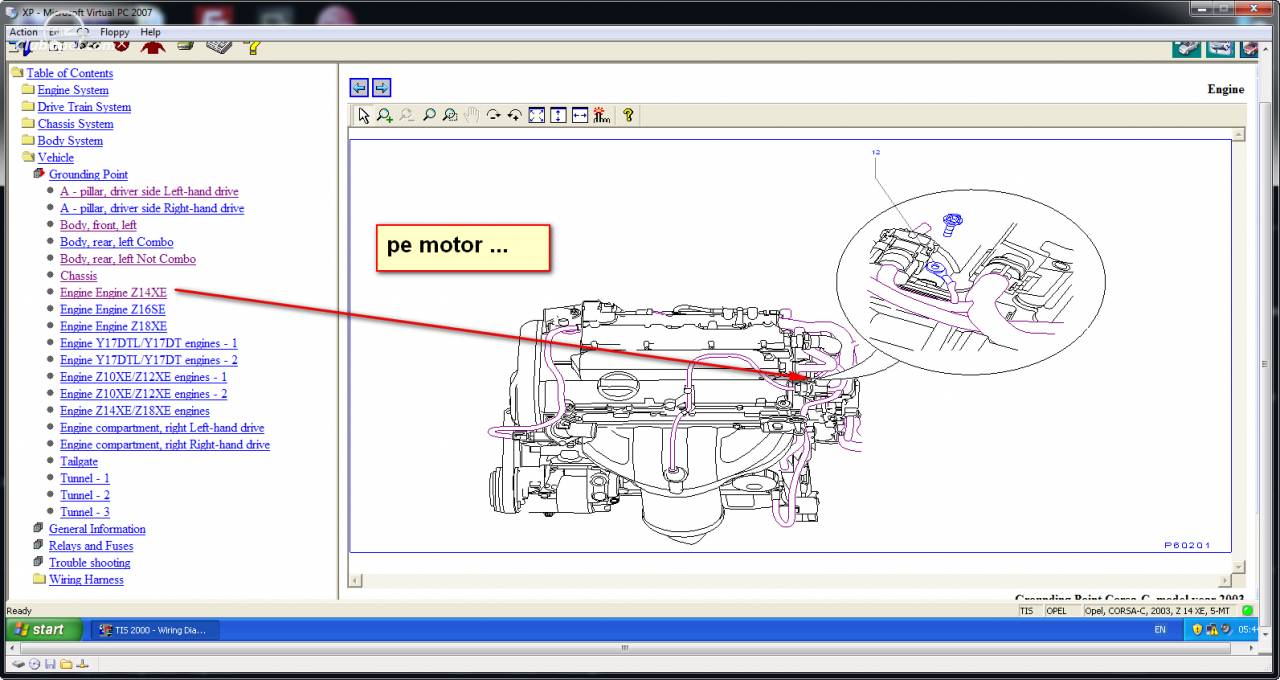Click 'Opel, CORSA-C, 2003, Z 14 XE, 5-MT' status text
The width and height of the screenshot is (1280, 680).
pos(1161,611)
